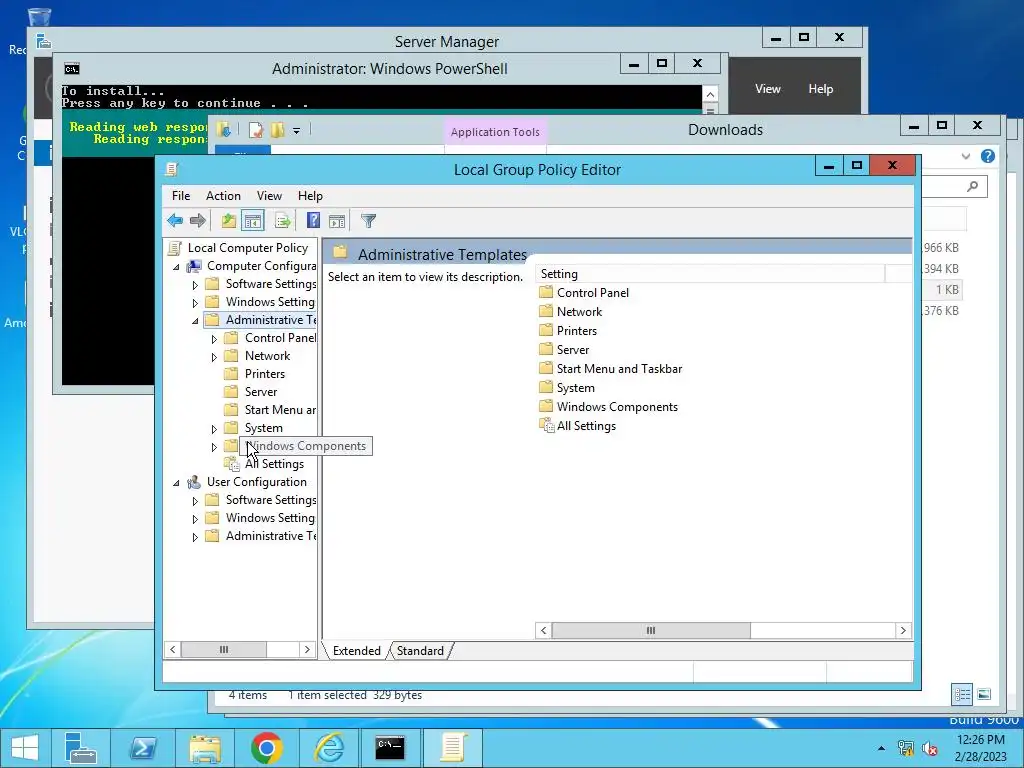Click the Downloads window search box
The image size is (1024, 768).
955,186
